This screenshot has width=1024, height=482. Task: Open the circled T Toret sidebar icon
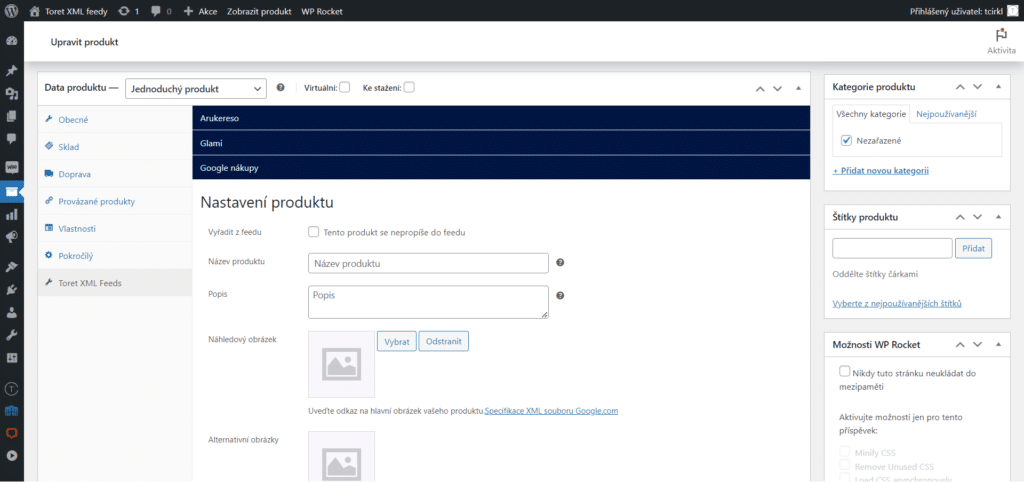pyautogui.click(x=11, y=389)
